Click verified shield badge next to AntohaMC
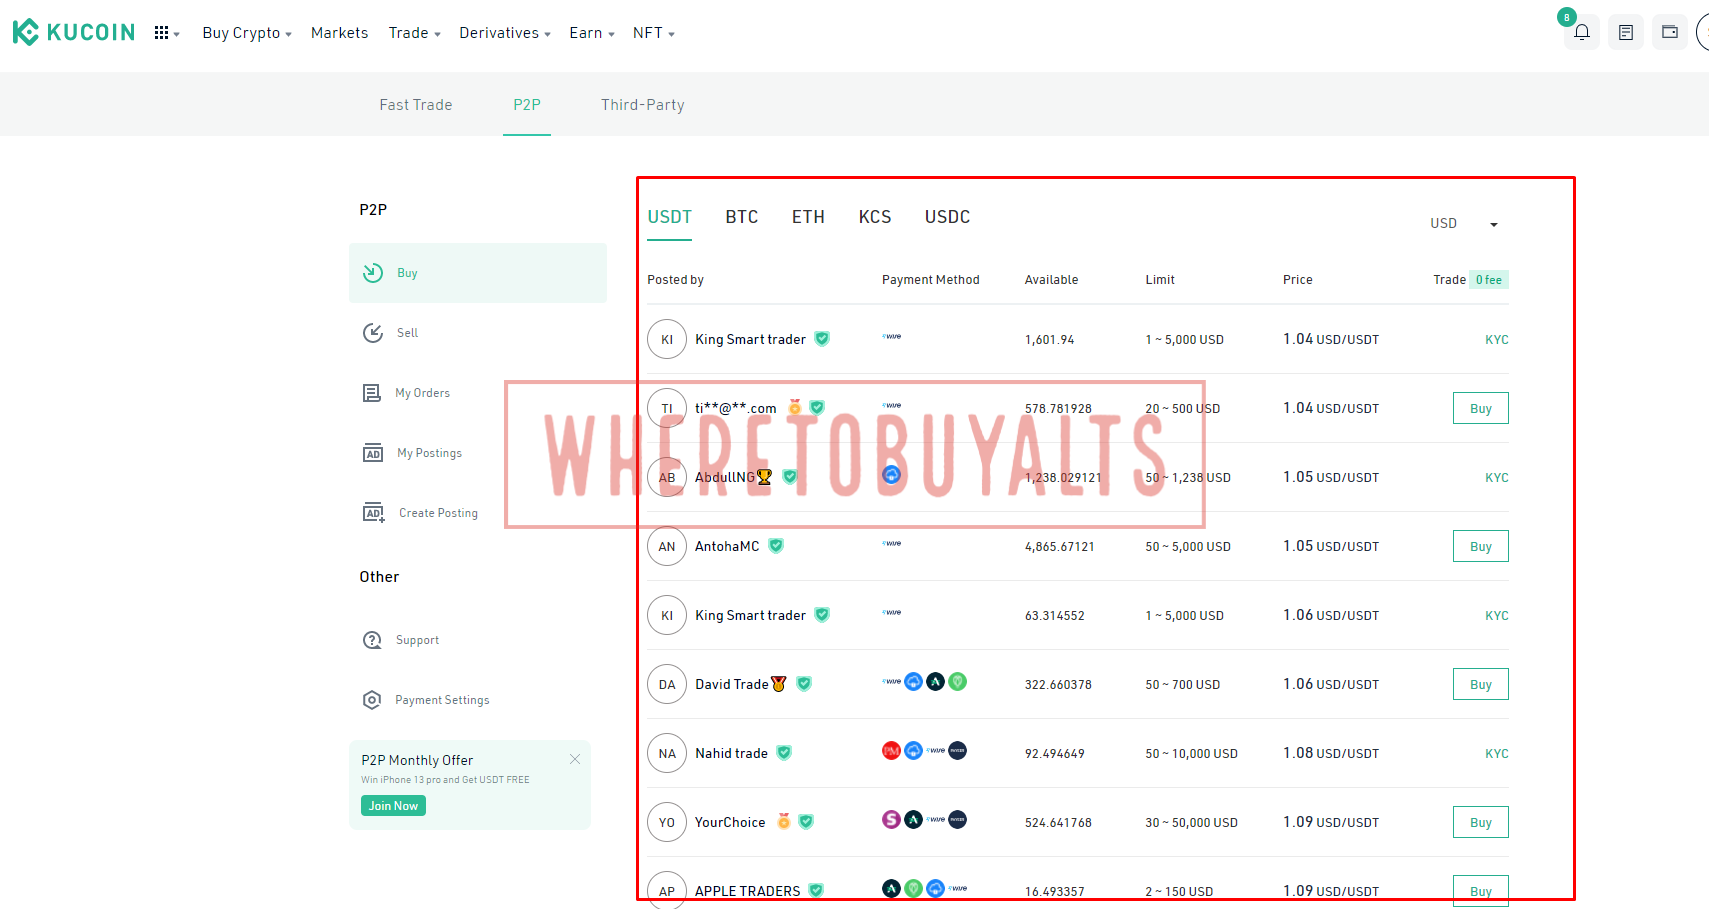 click(x=776, y=545)
